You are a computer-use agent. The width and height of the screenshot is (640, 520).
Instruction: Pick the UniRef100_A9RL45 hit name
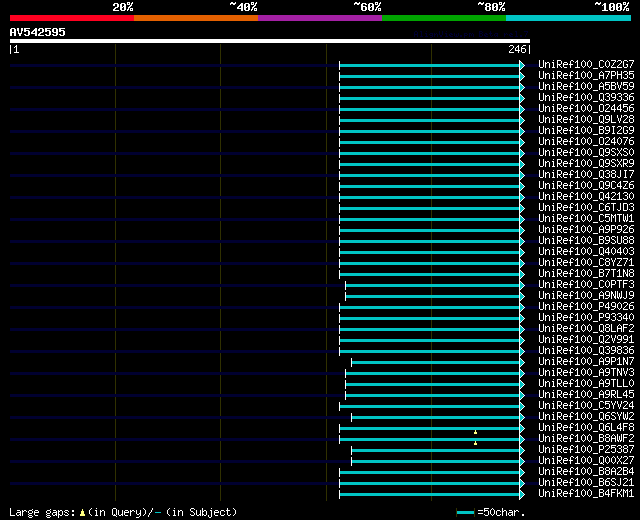point(586,395)
